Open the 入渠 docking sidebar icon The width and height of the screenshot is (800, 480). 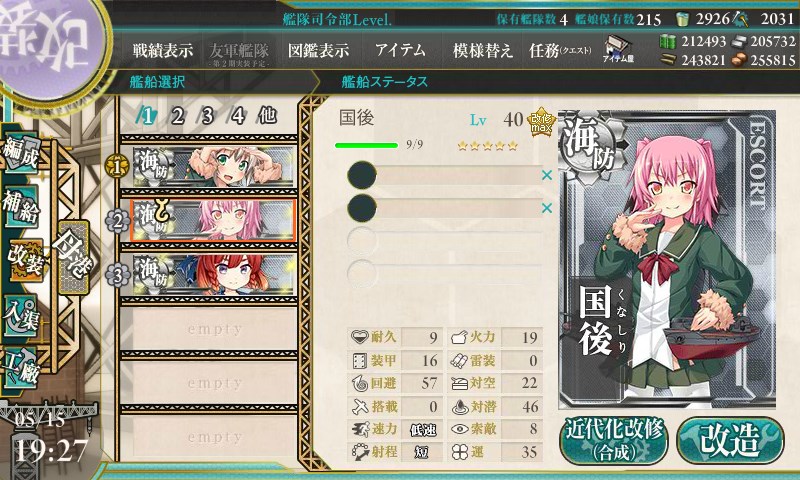tap(21, 315)
